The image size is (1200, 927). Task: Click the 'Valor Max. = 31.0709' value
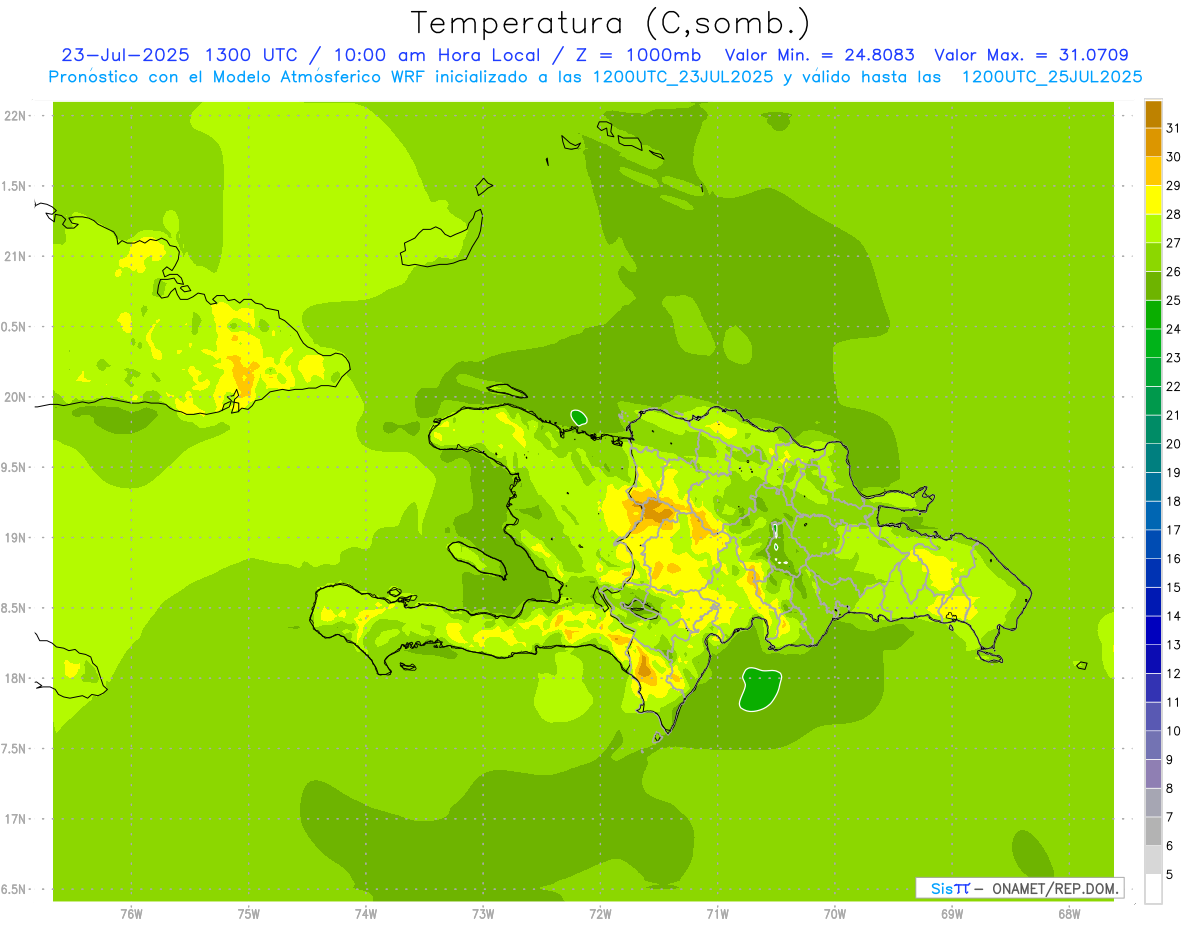click(1031, 55)
